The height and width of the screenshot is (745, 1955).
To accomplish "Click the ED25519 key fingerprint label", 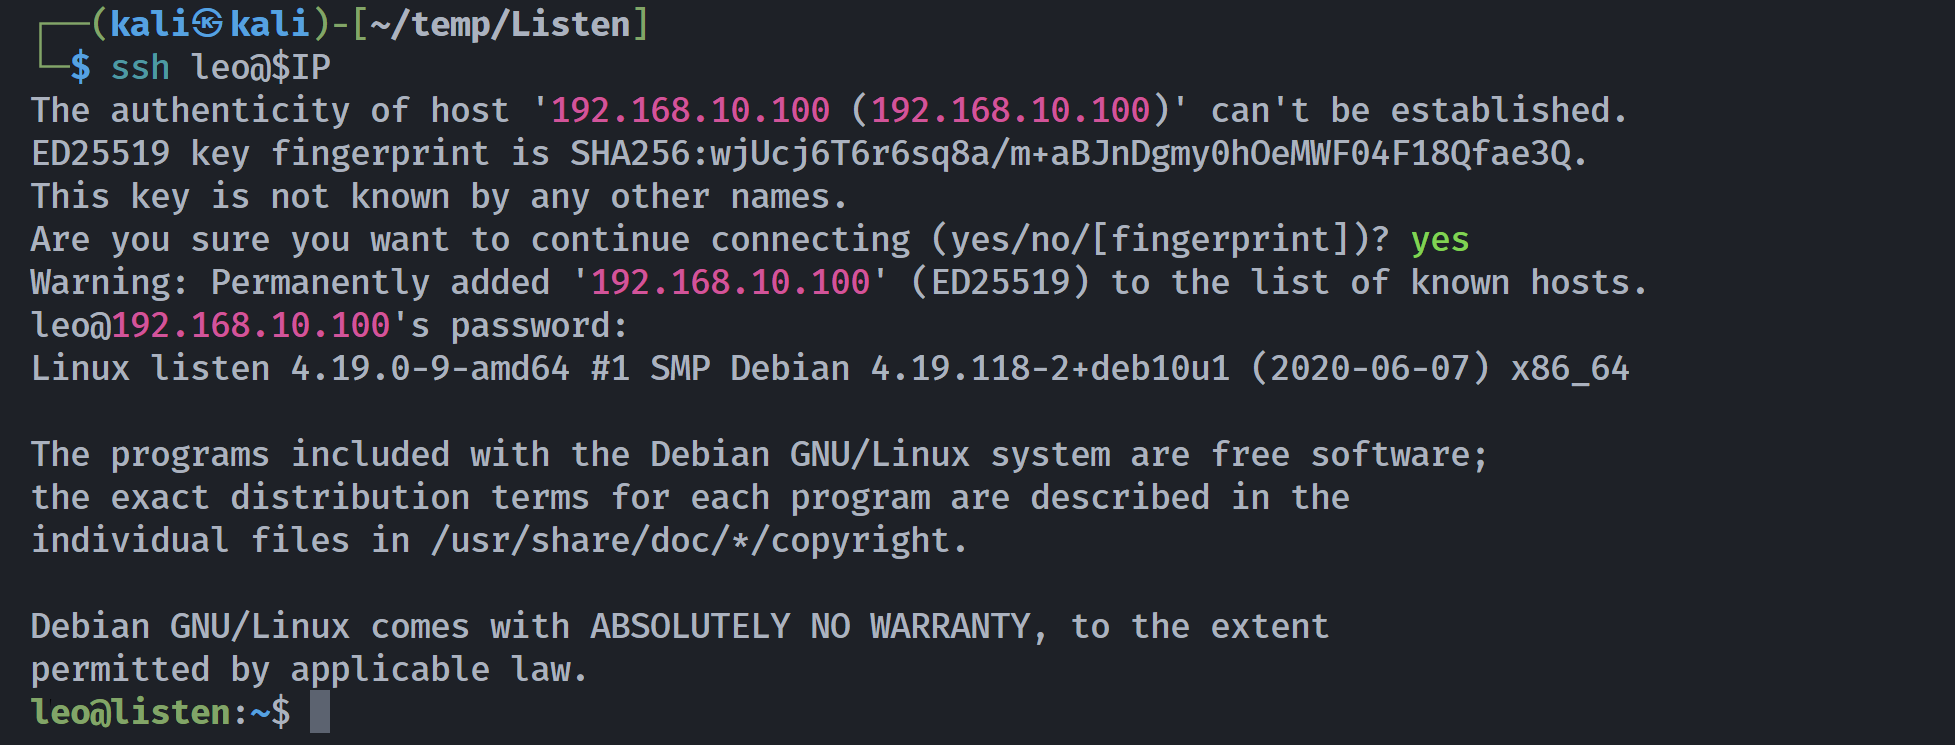I will tap(260, 153).
